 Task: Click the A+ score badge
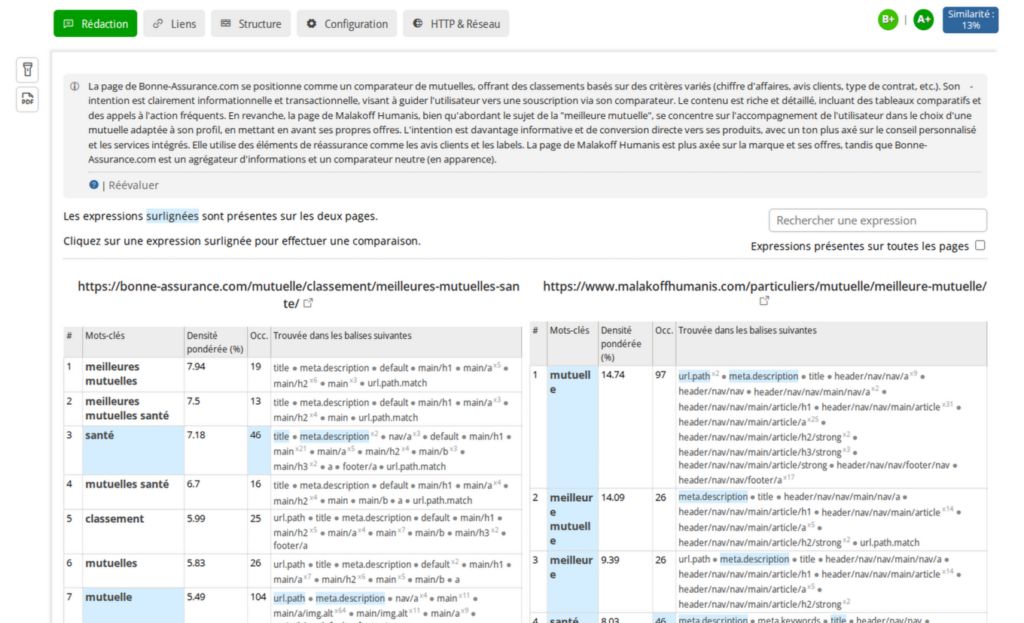[x=923, y=19]
